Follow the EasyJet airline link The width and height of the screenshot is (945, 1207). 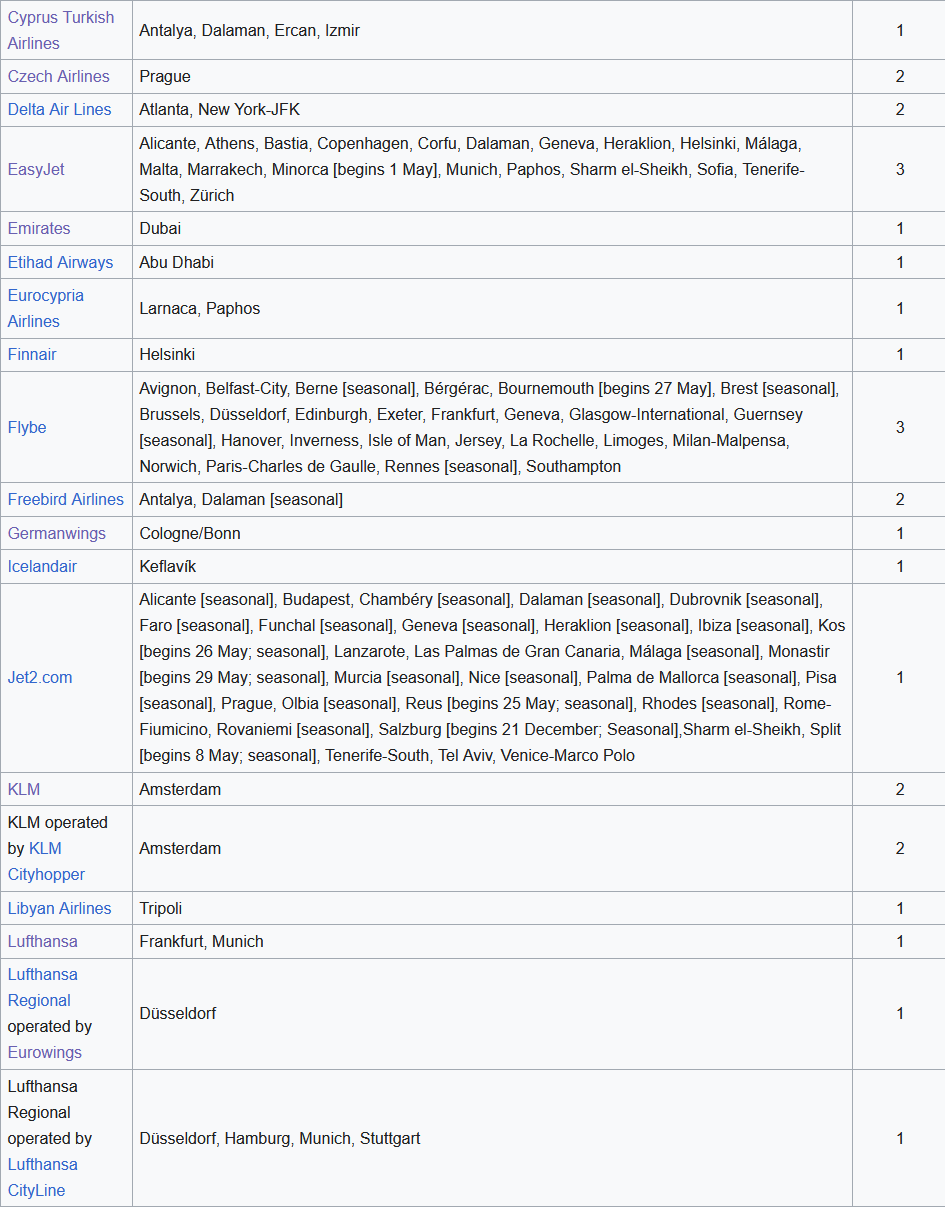tap(36, 169)
